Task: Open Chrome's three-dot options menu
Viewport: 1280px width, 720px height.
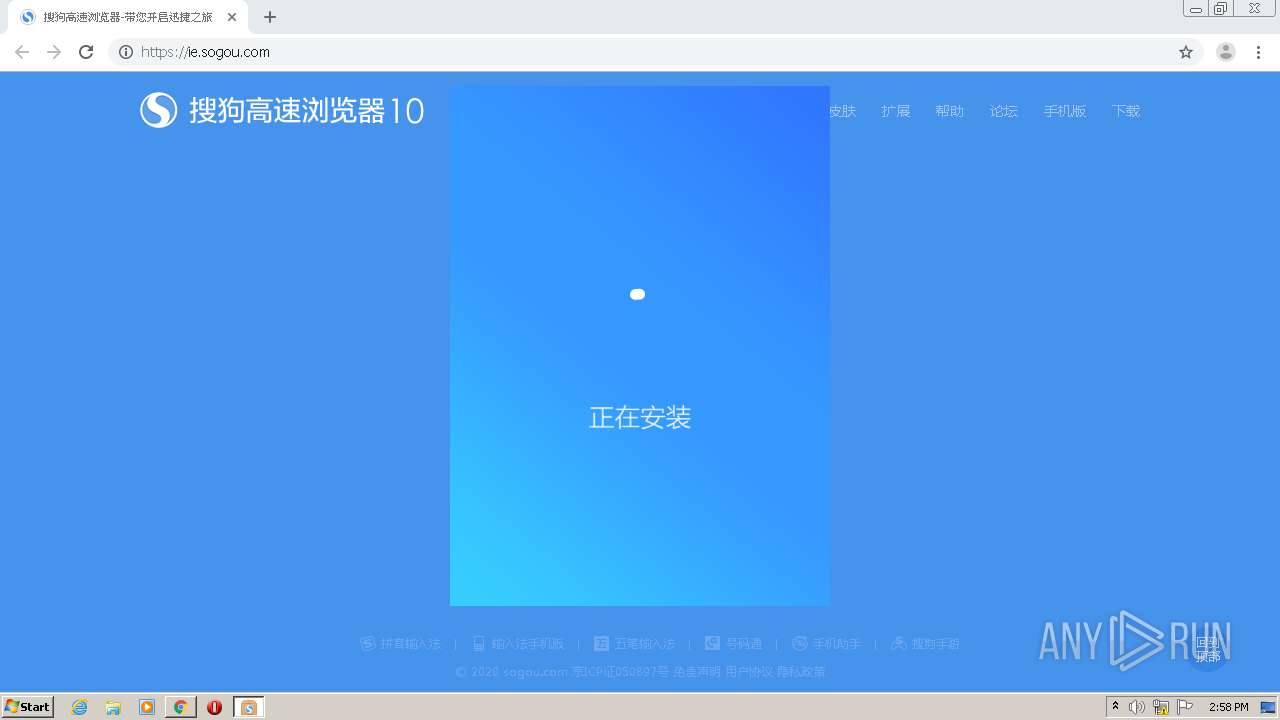Action: [x=1258, y=52]
